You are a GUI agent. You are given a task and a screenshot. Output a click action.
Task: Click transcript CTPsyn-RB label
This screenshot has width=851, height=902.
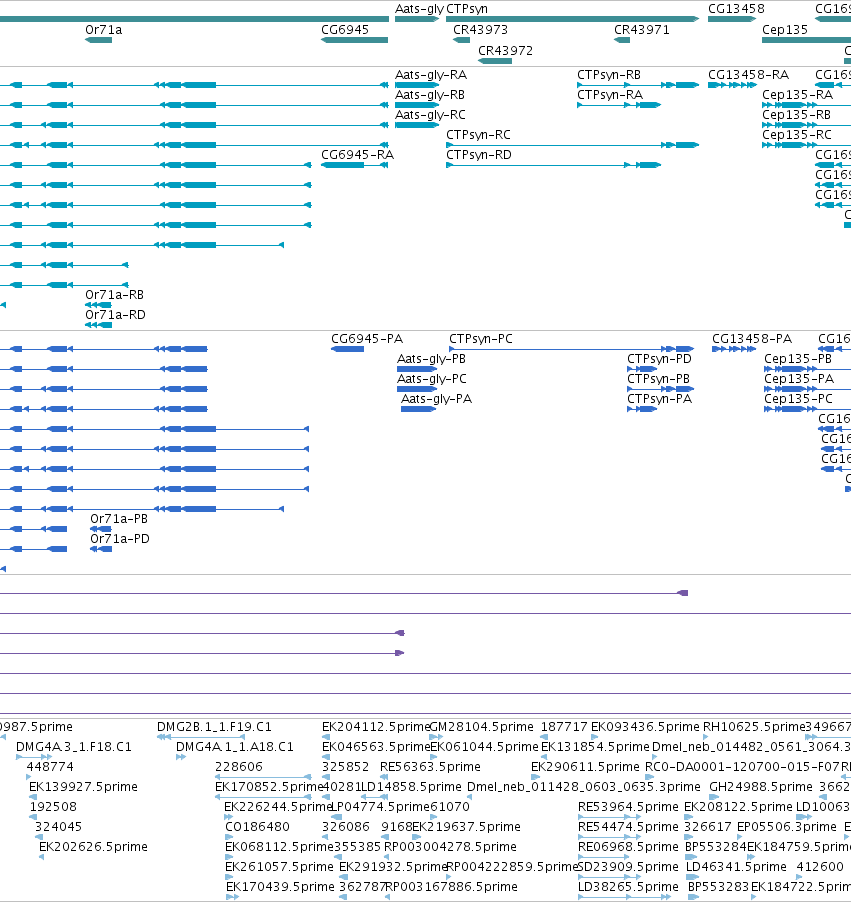point(609,75)
